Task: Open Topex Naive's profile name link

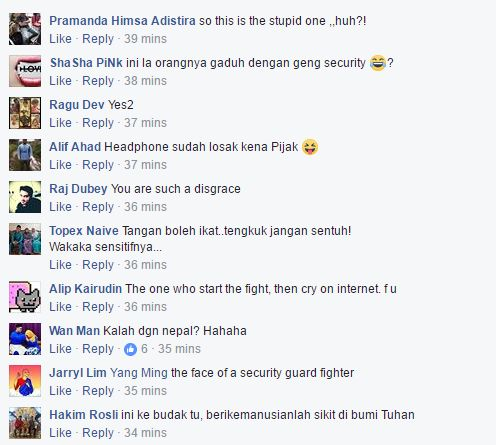Action: click(84, 231)
